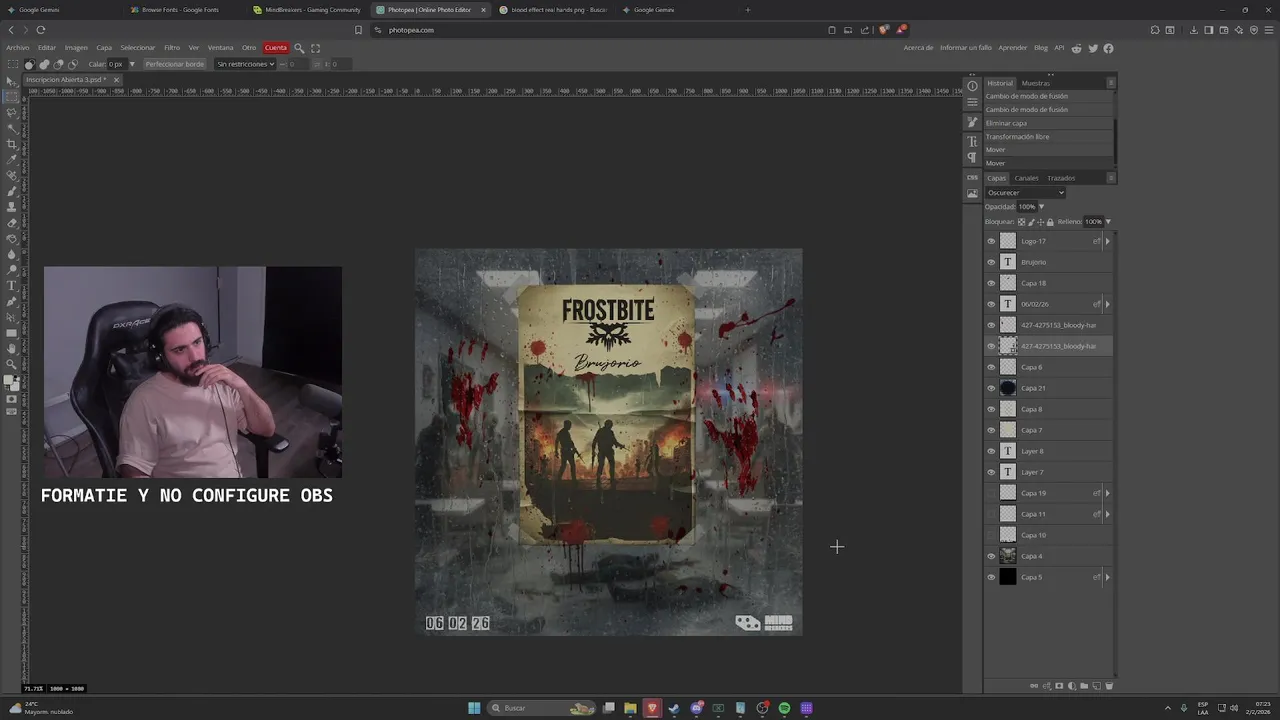Open the Archivo menu
The image size is (1280, 720).
(x=18, y=48)
